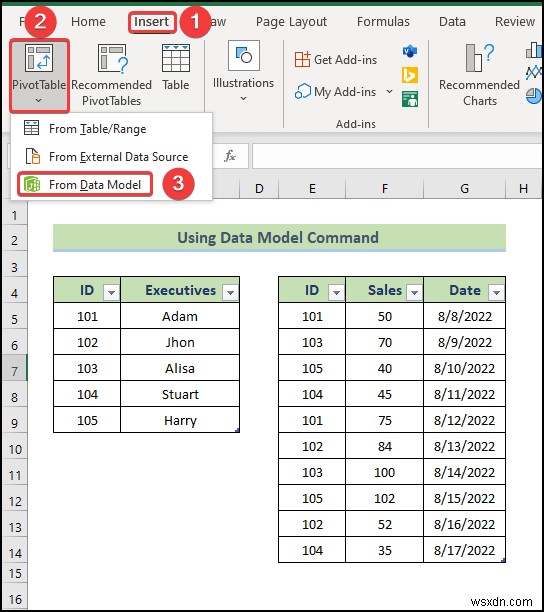Select the cell containing Jhon

180,342
